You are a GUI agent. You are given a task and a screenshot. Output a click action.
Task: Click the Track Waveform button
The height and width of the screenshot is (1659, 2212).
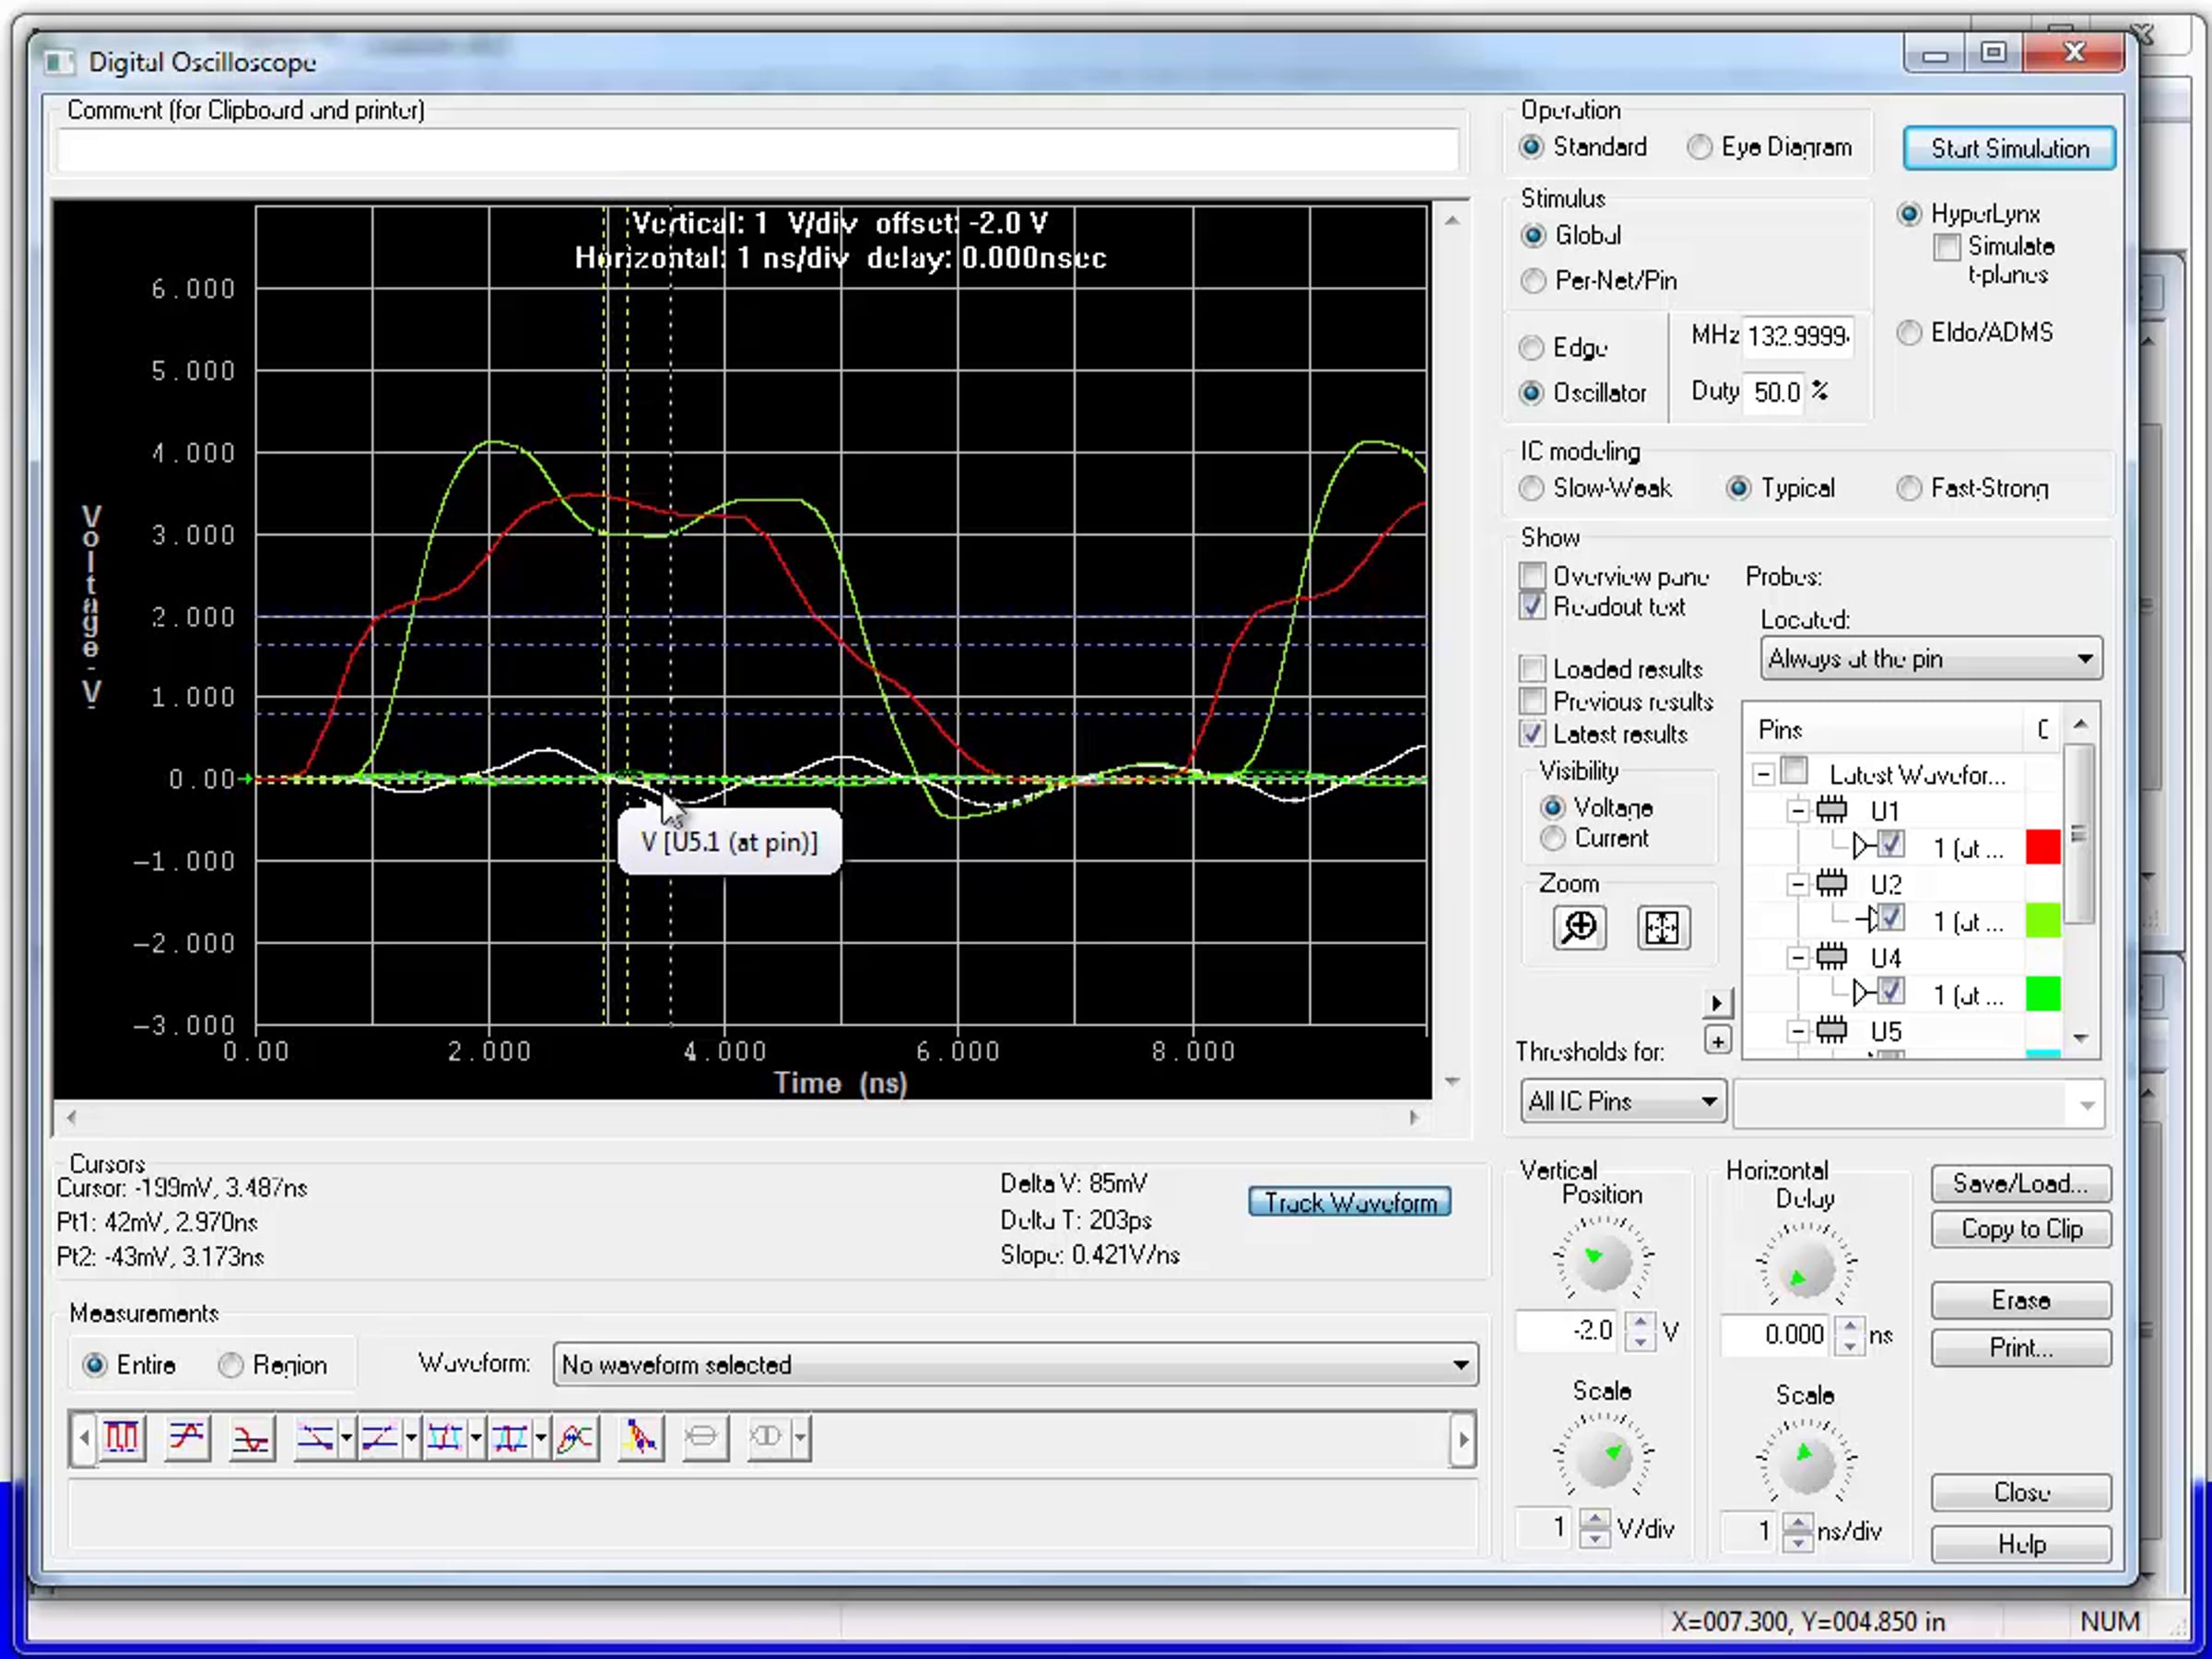(x=1349, y=1202)
